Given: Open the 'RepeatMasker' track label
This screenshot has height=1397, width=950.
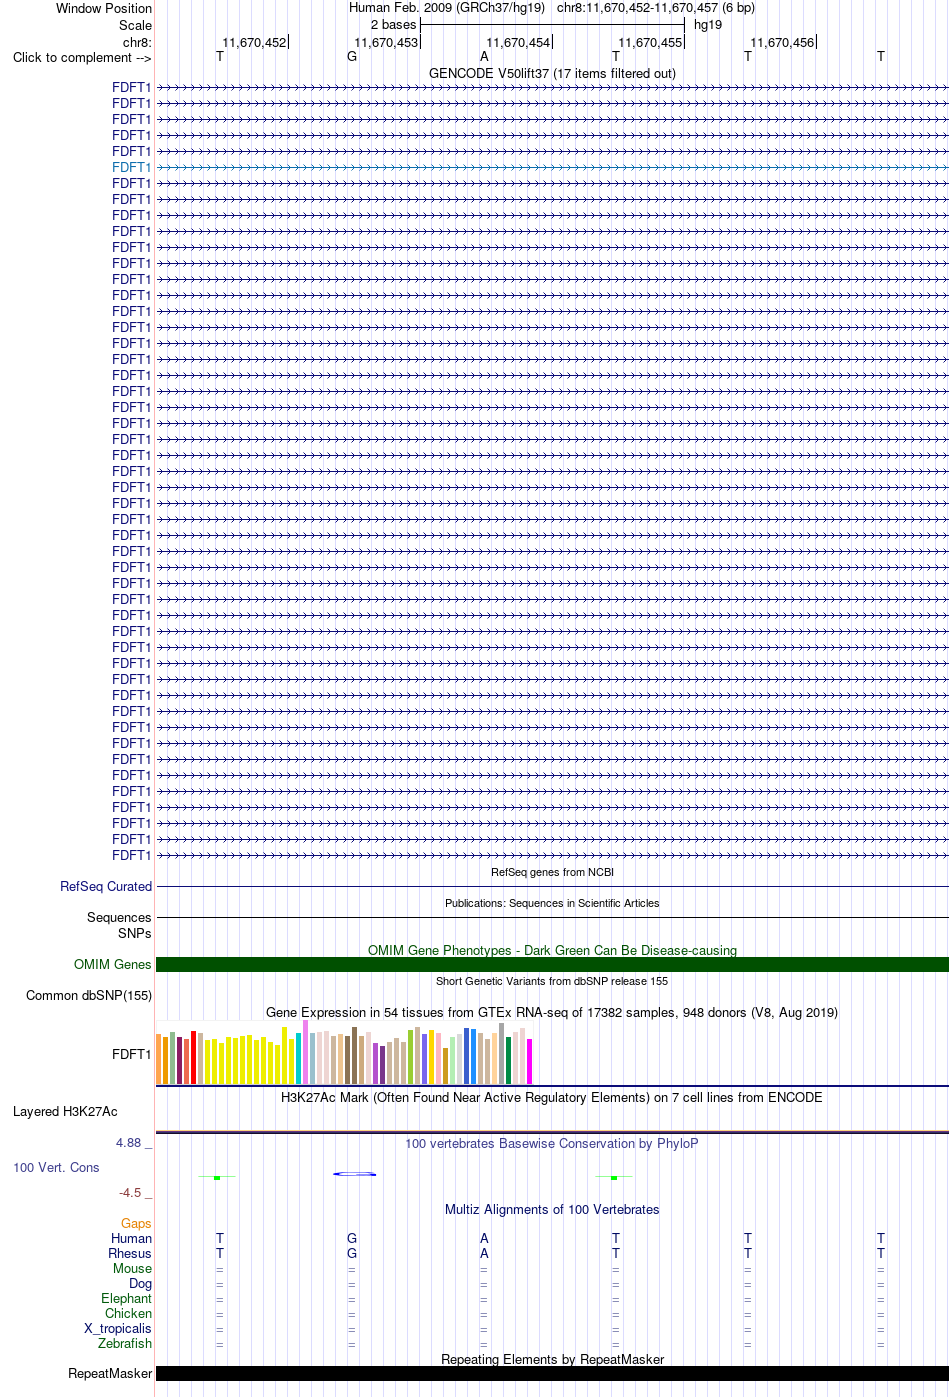Looking at the screenshot, I should click(110, 1373).
